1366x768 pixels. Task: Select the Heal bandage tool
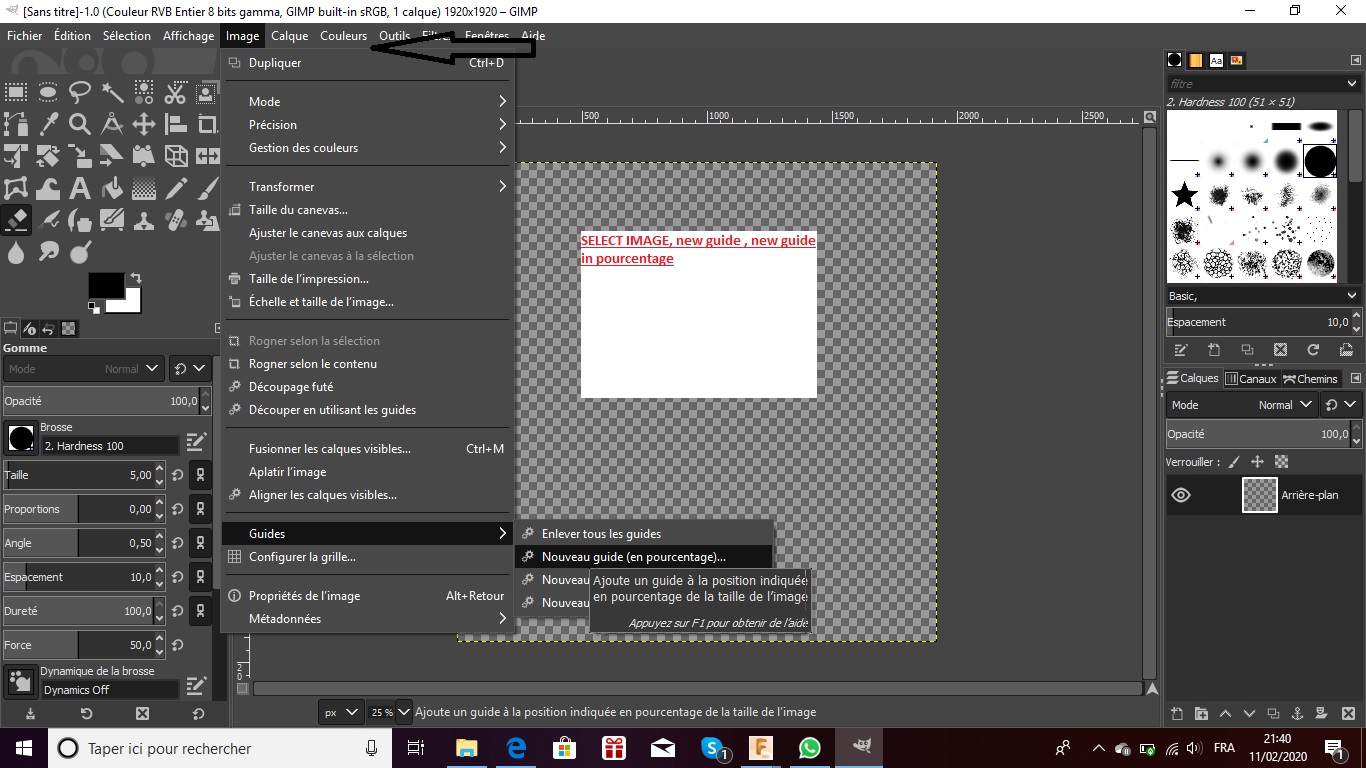pos(176,220)
